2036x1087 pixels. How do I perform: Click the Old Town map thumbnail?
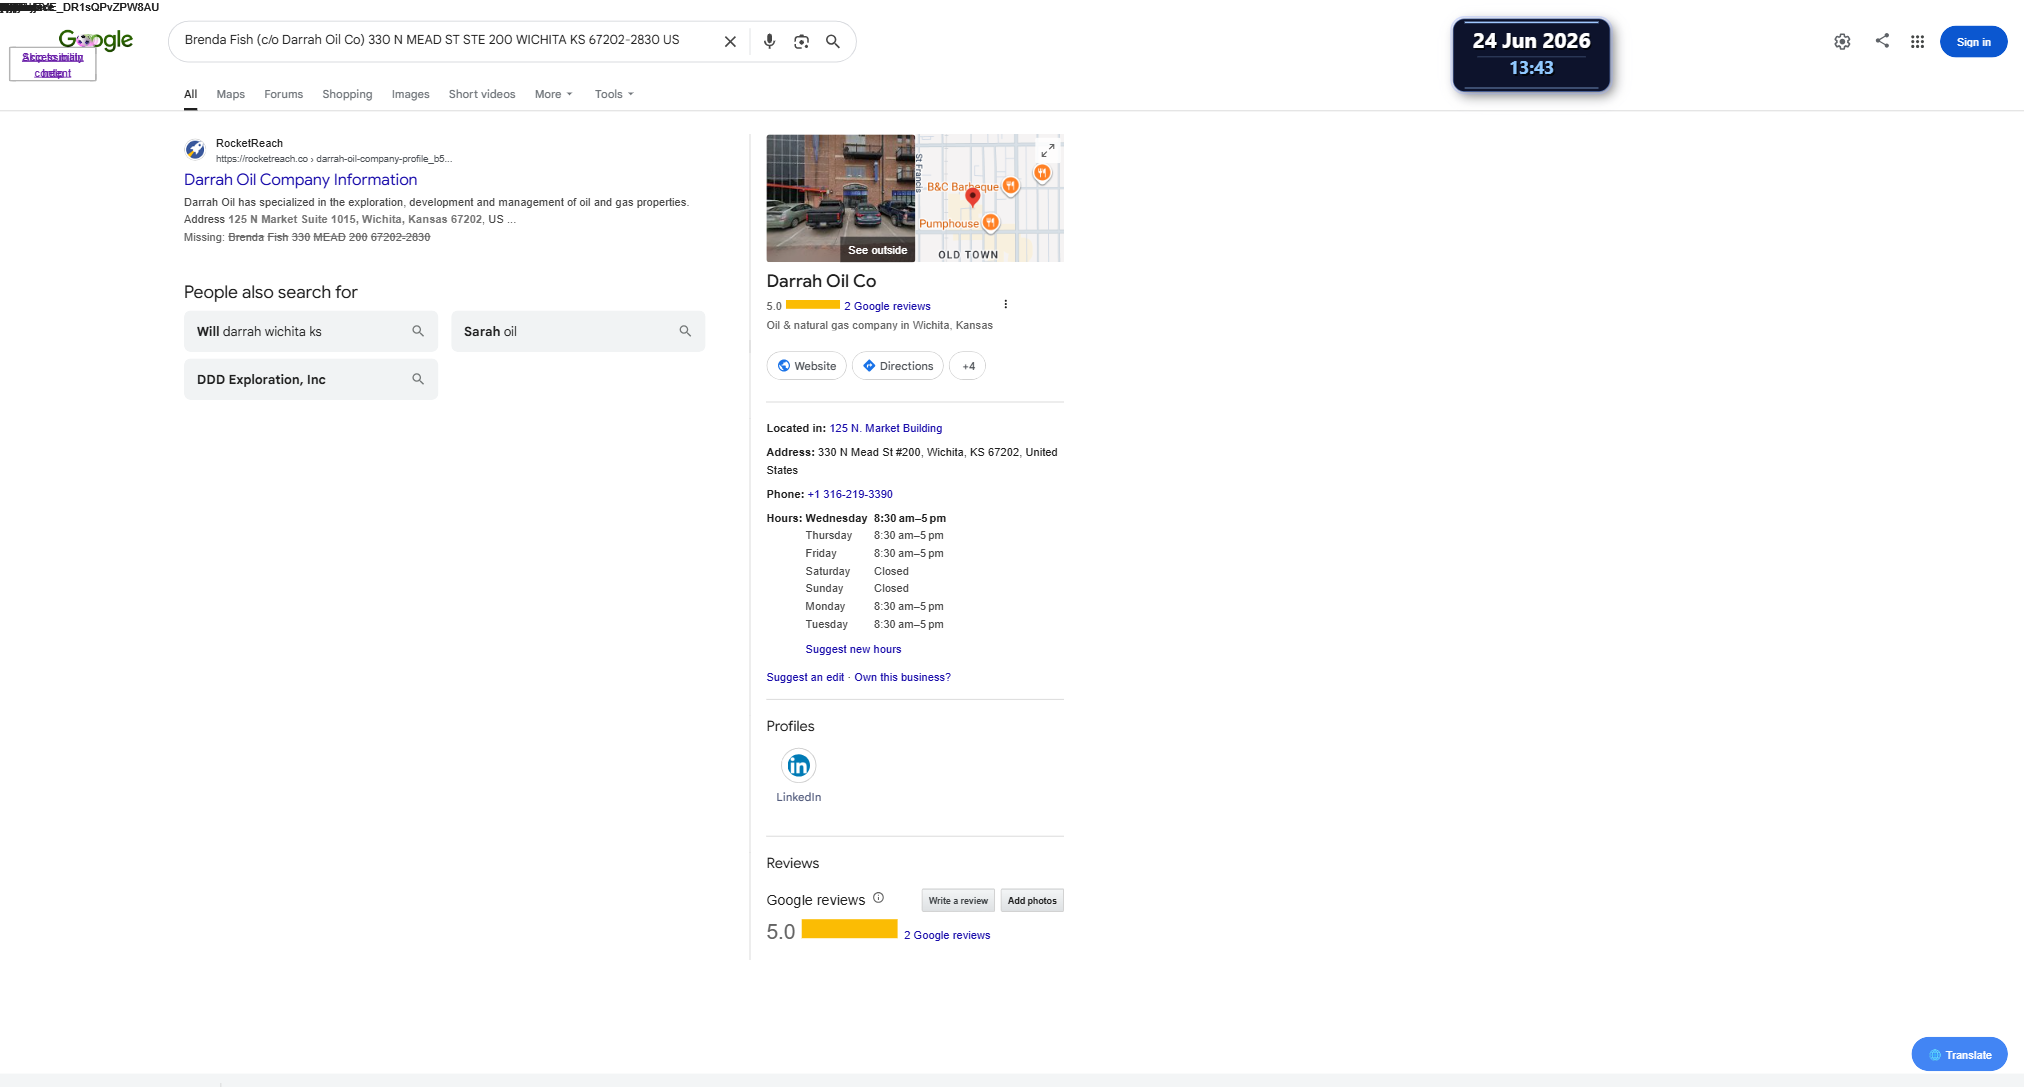pyautogui.click(x=990, y=198)
